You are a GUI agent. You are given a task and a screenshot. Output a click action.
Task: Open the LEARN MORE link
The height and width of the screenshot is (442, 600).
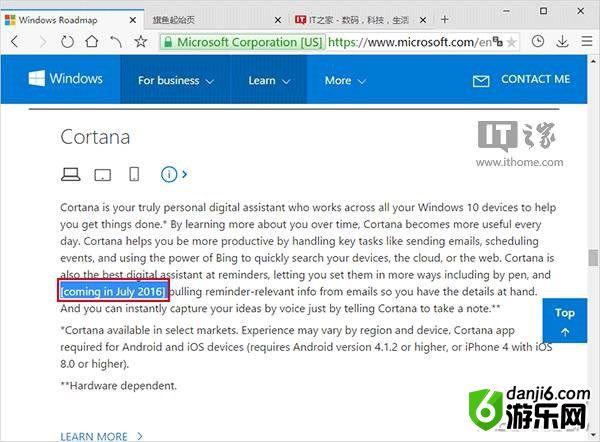click(101, 436)
